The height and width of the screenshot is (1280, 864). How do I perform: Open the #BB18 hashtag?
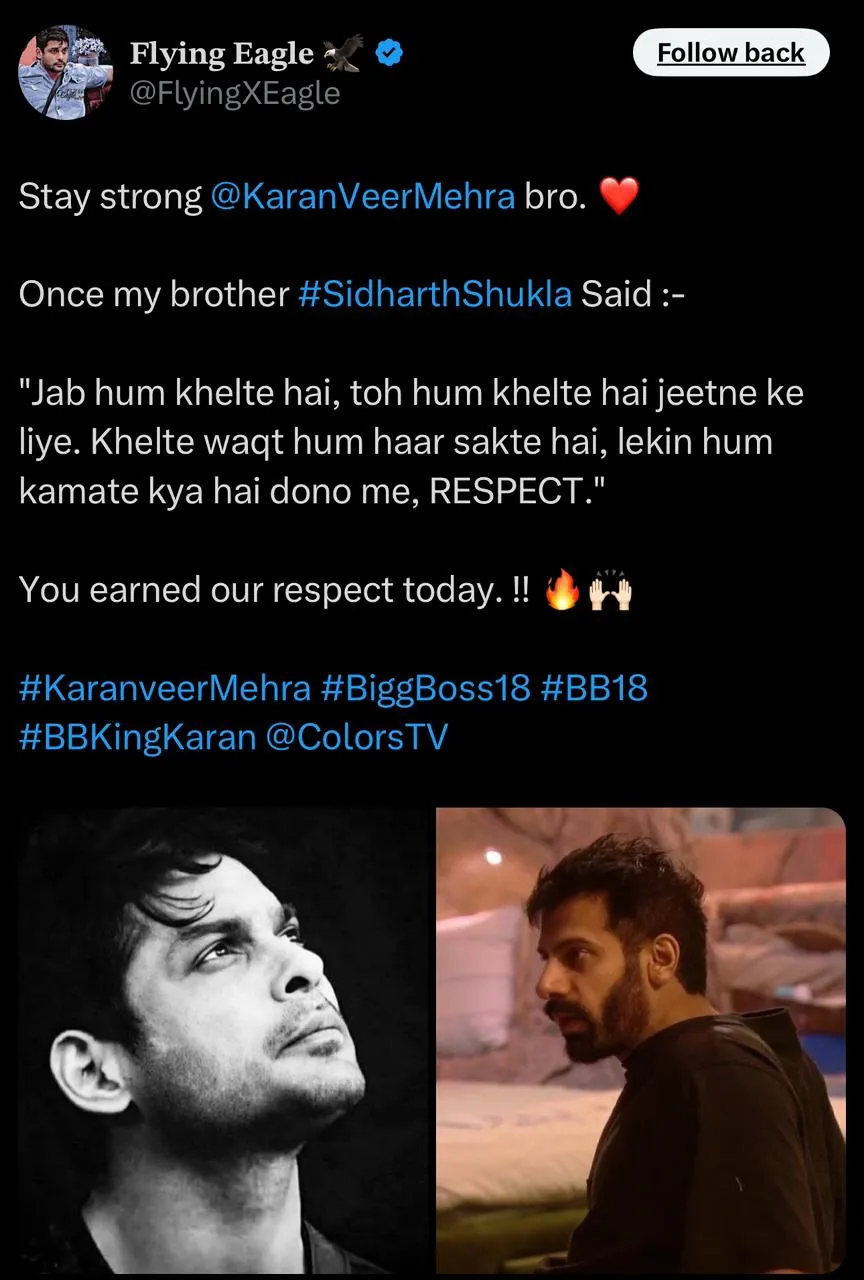tap(594, 688)
